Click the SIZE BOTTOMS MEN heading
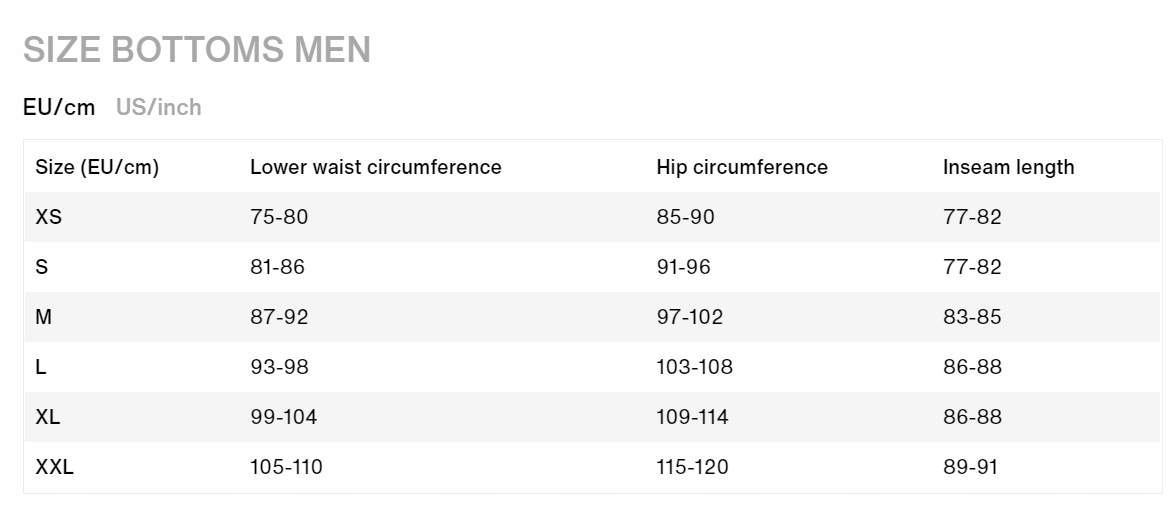The width and height of the screenshot is (1172, 514). pos(197,50)
